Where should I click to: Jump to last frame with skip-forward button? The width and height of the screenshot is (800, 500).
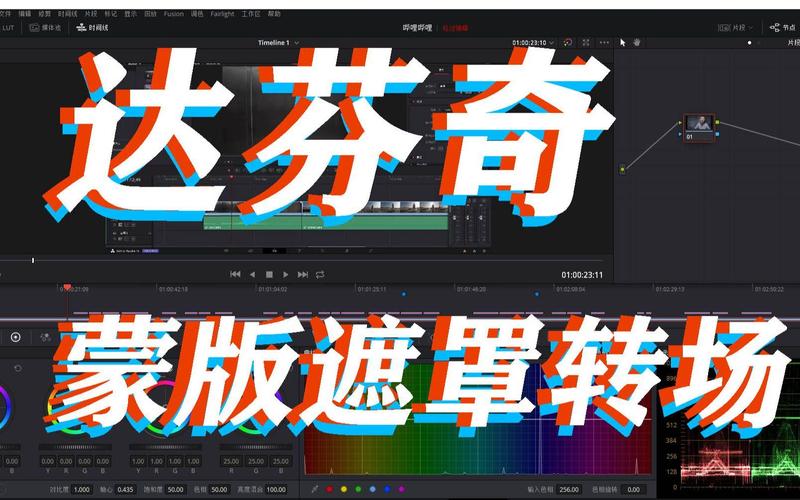point(303,274)
